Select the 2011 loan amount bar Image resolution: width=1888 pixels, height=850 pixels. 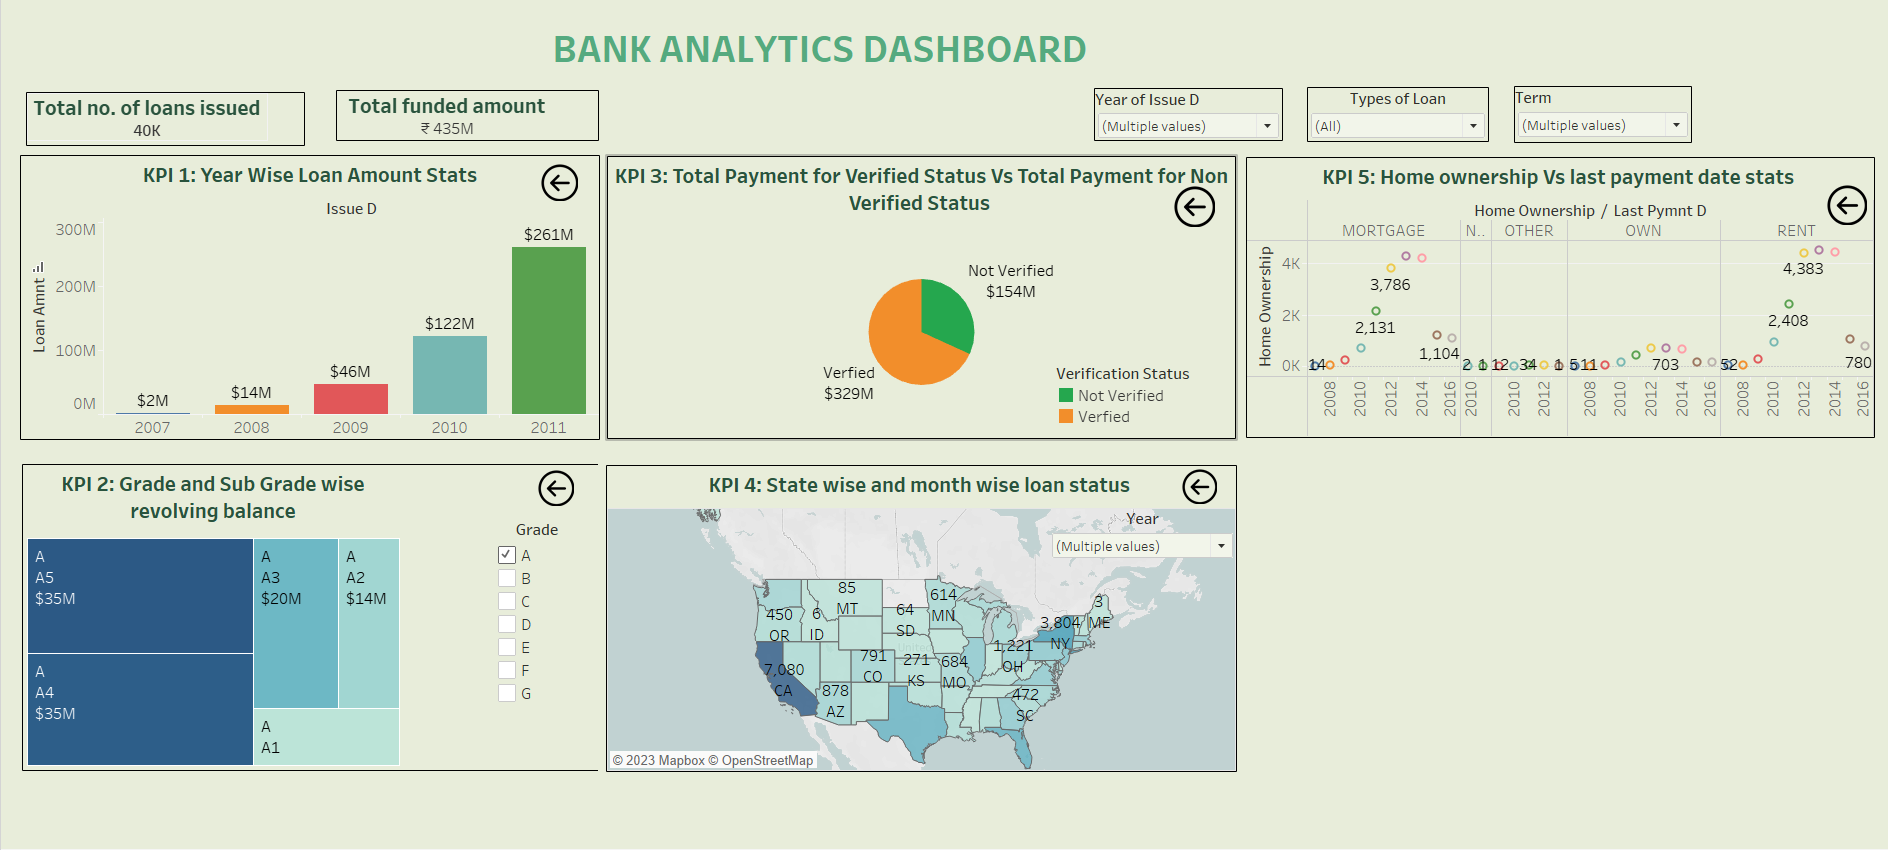(548, 330)
